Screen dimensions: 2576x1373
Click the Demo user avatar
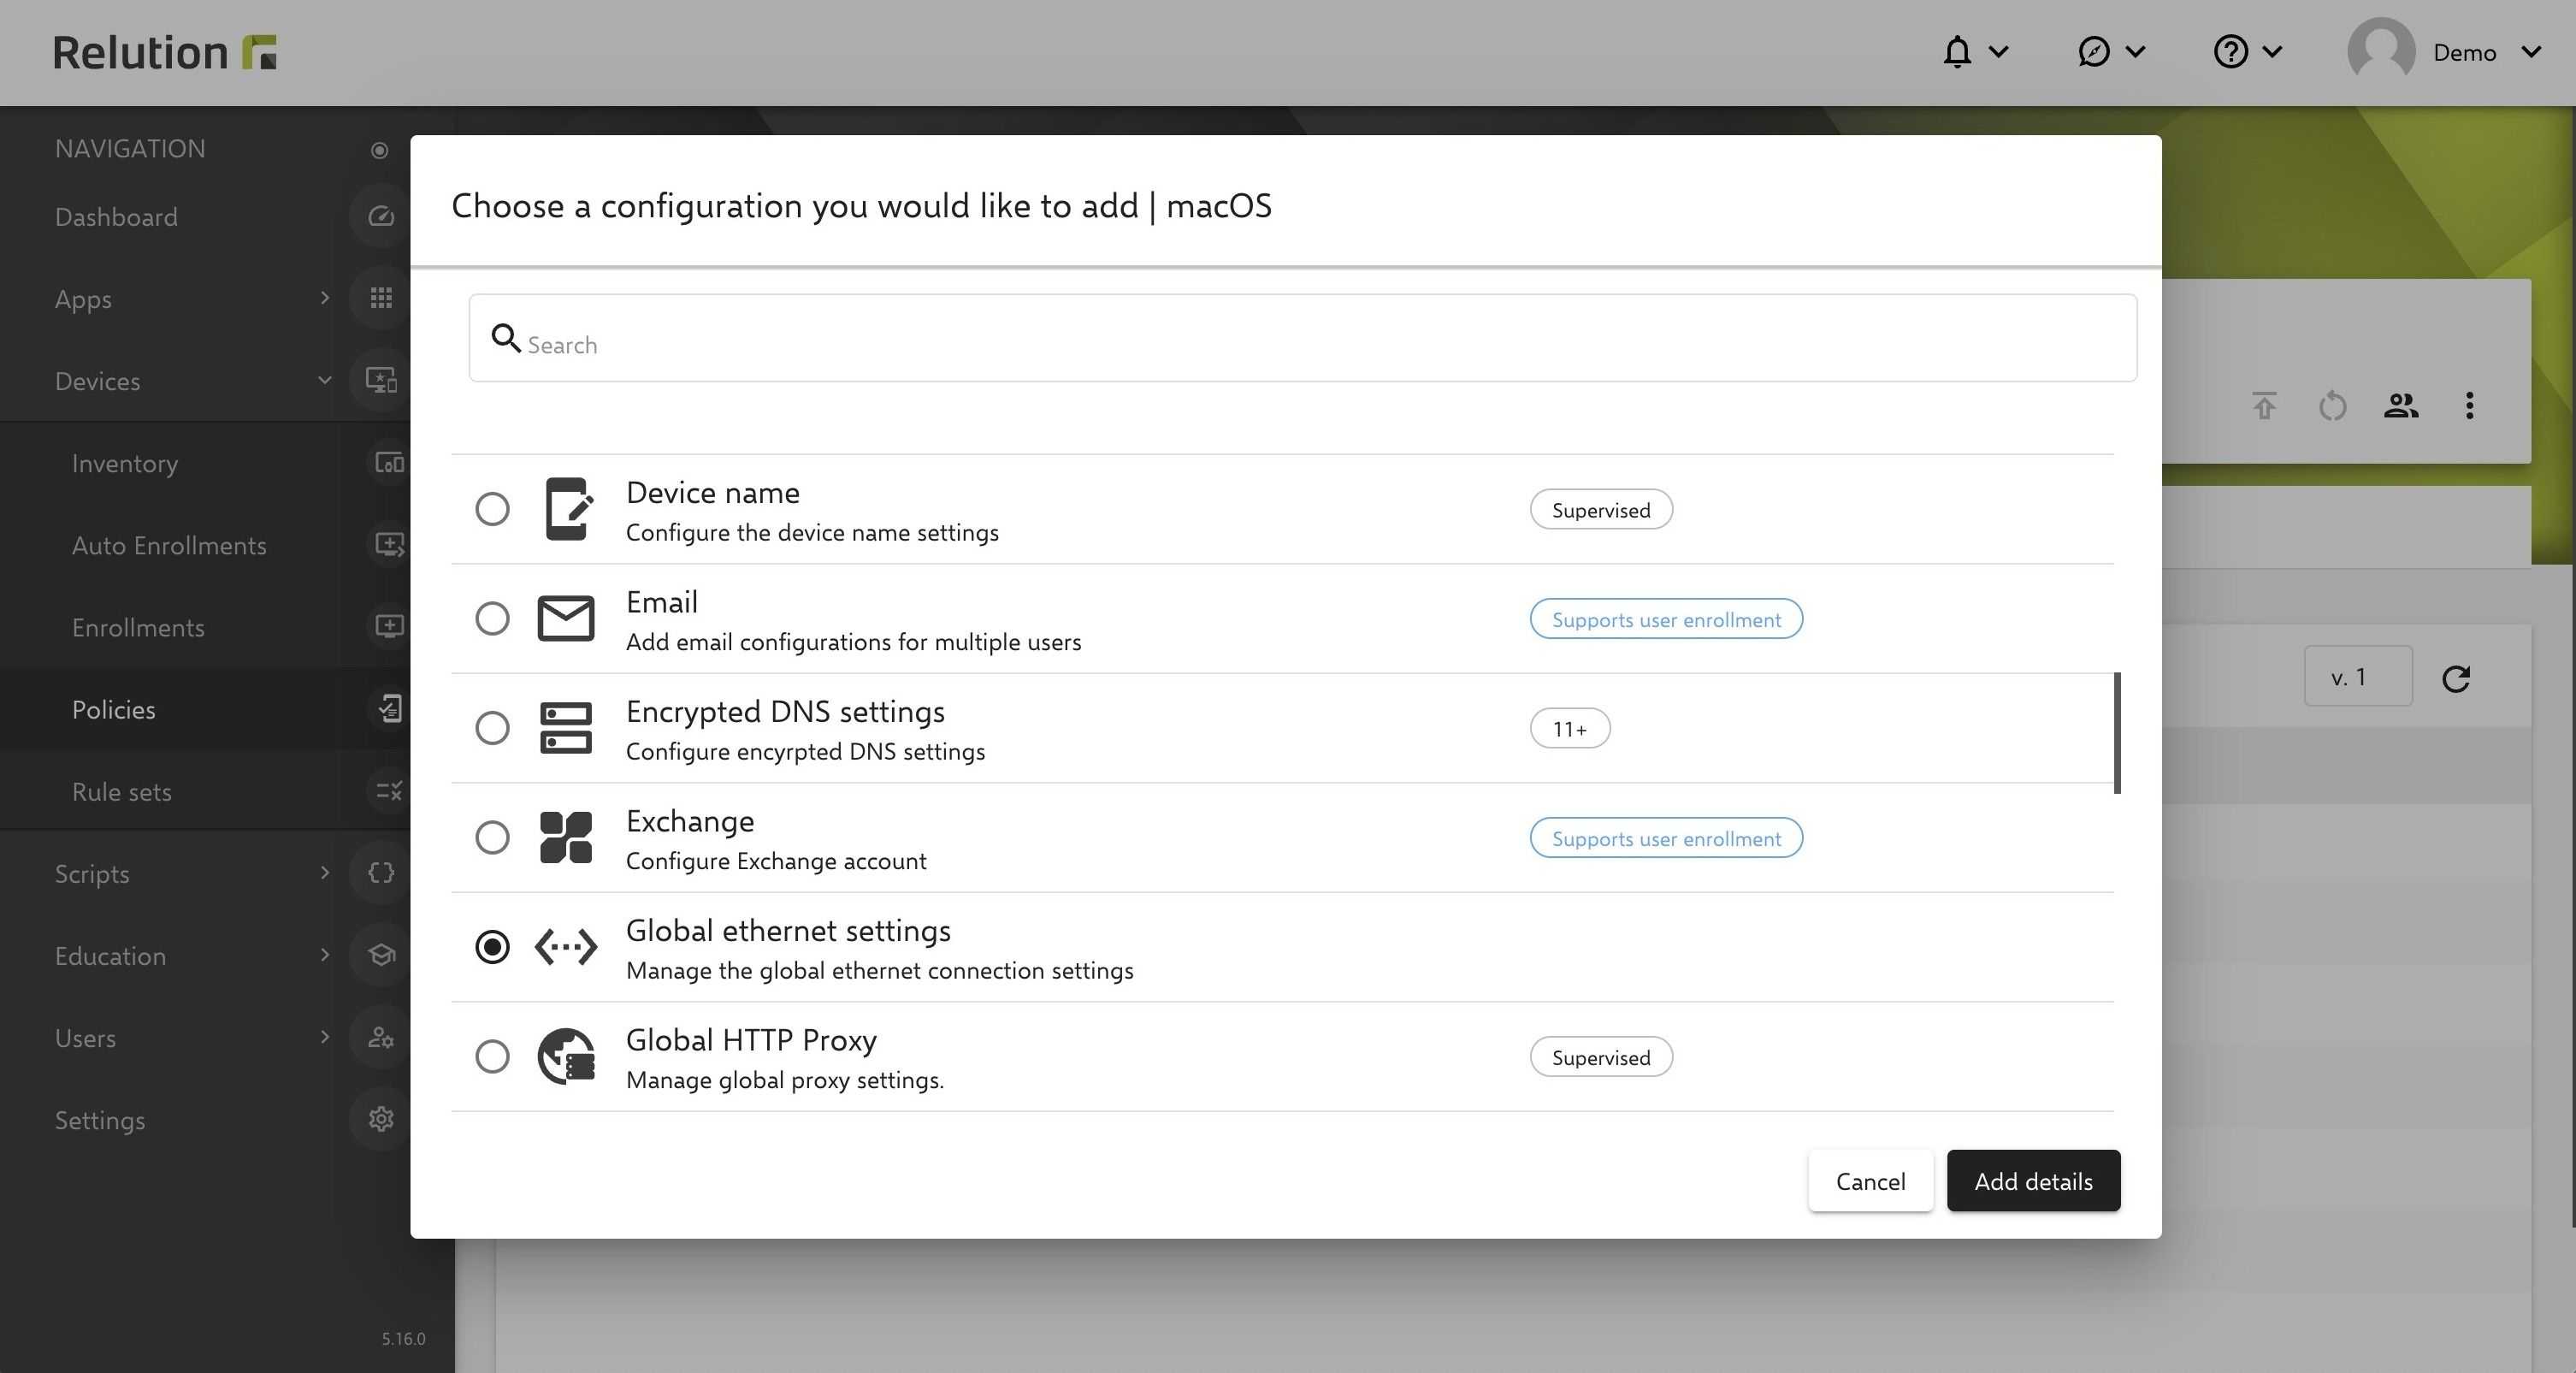[2381, 52]
